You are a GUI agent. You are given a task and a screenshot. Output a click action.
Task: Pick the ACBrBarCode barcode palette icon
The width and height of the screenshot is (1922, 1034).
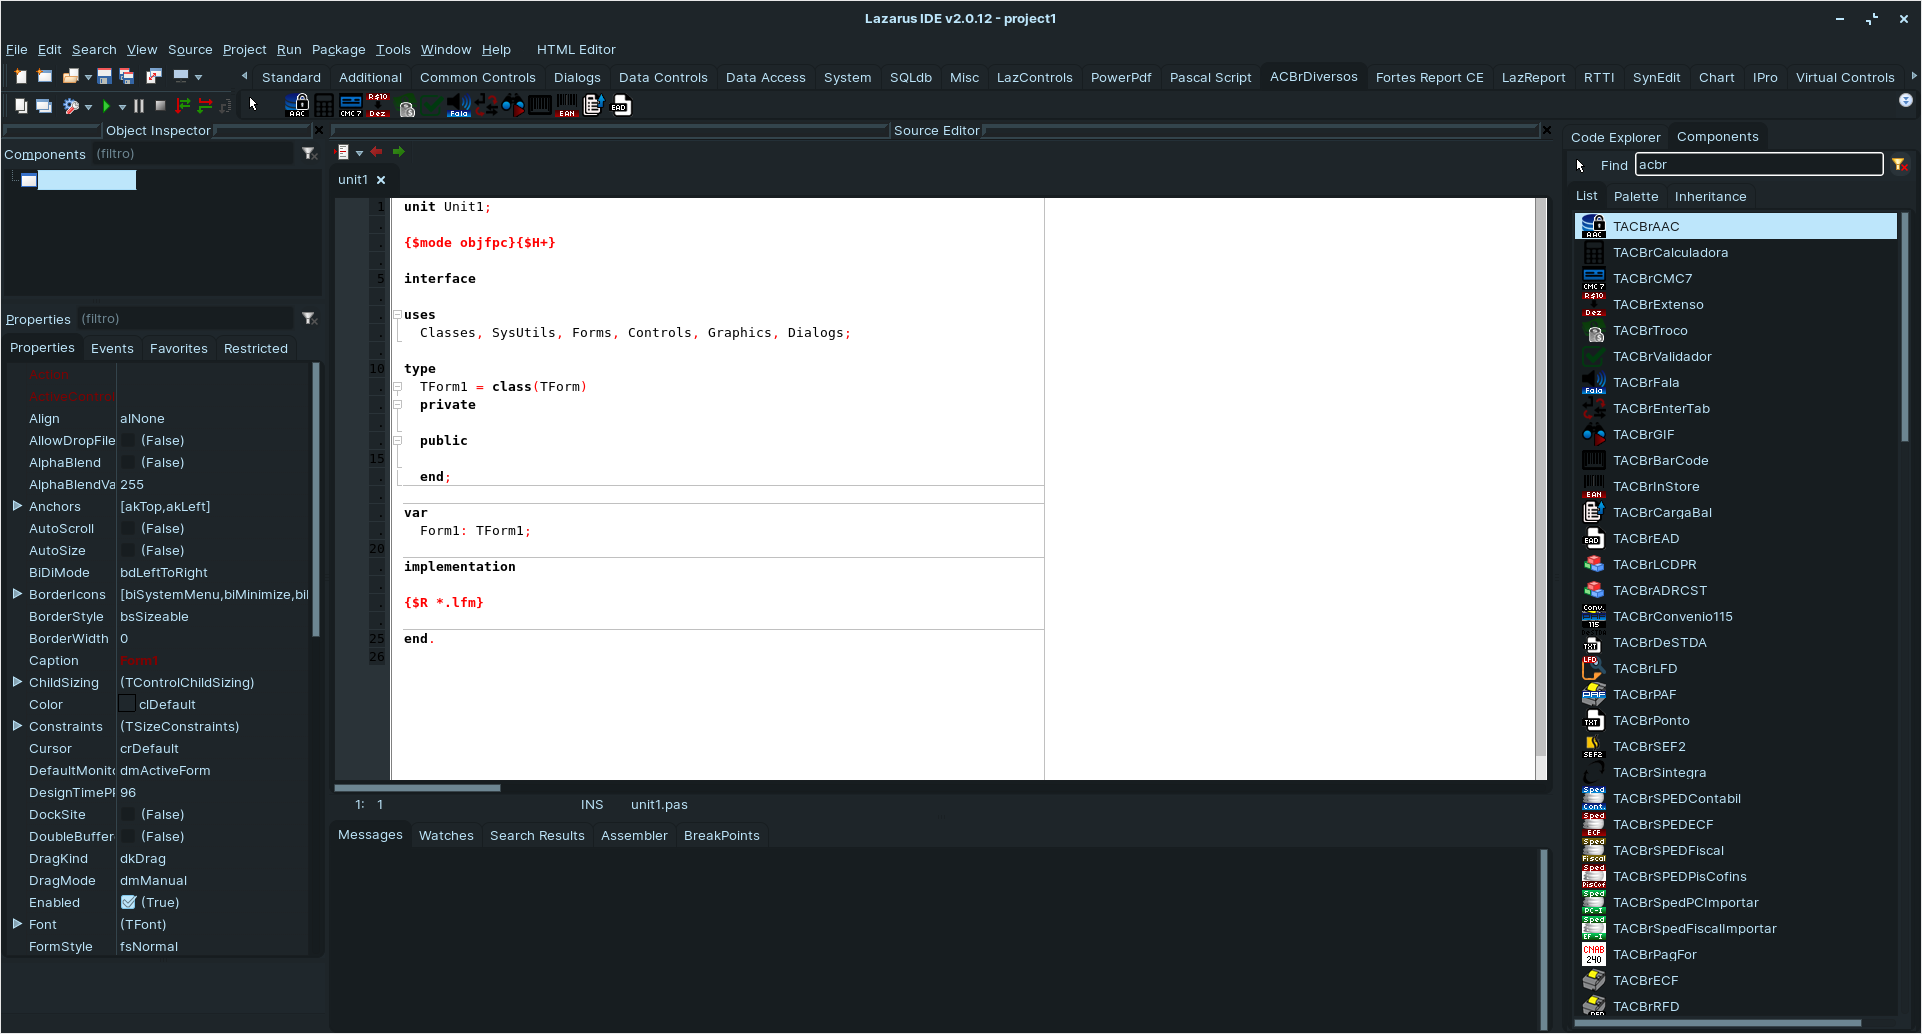[540, 105]
